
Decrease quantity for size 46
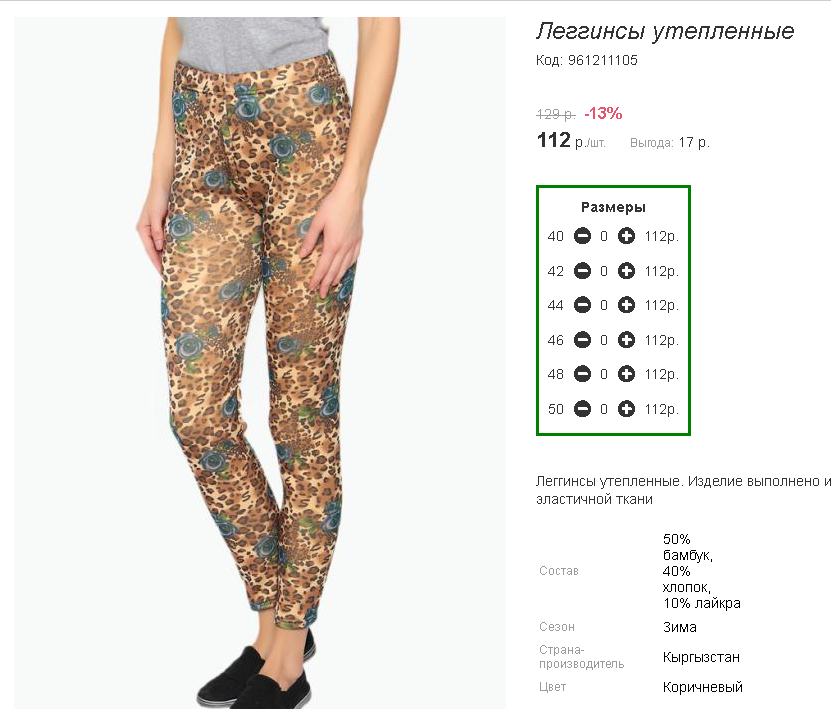pyautogui.click(x=582, y=340)
